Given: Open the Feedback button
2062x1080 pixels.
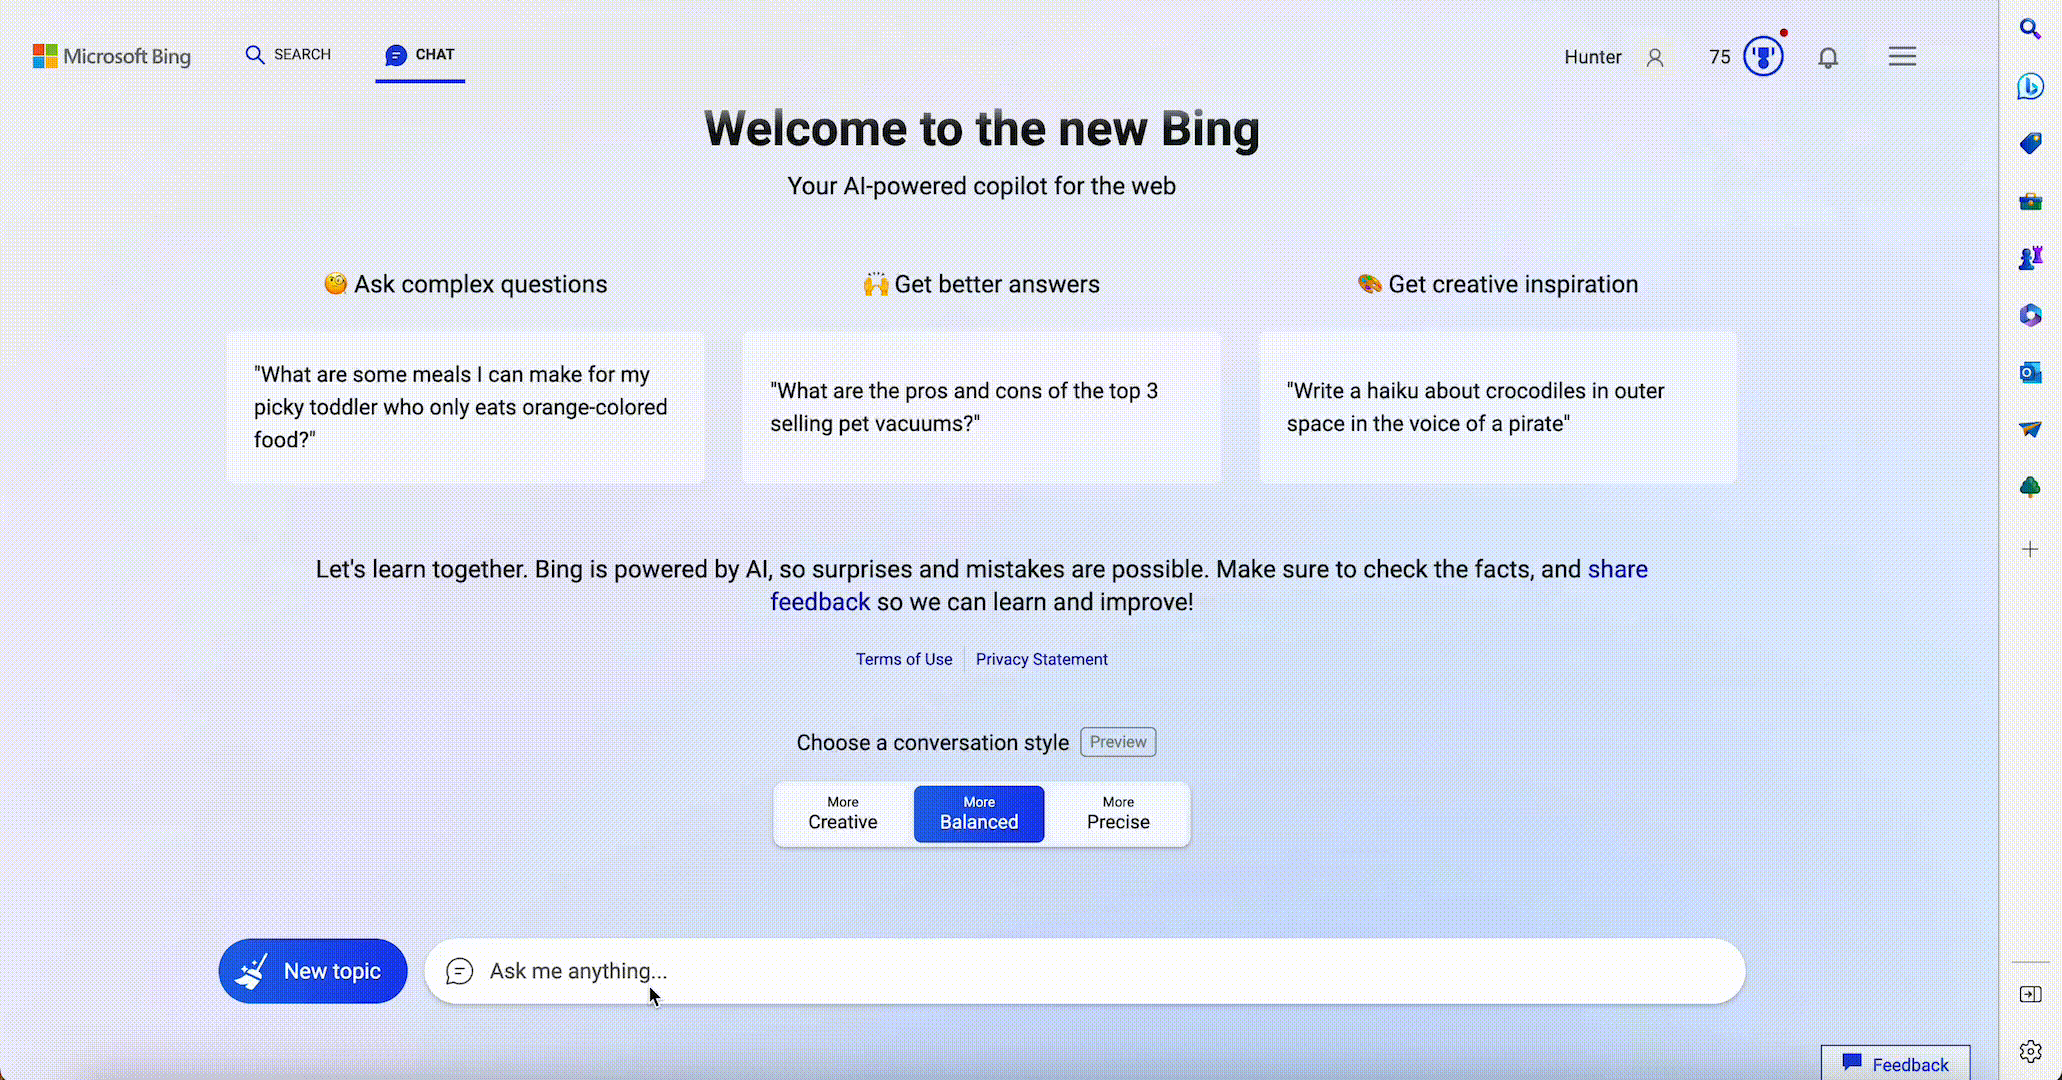Looking at the screenshot, I should [1895, 1064].
